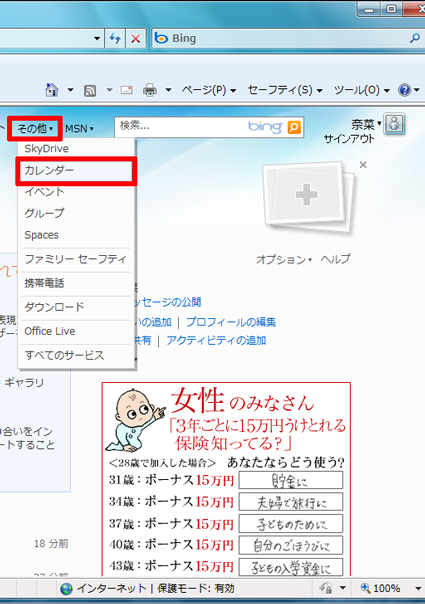Click the Home icon in command bar
This screenshot has height=604, width=425.
52,90
